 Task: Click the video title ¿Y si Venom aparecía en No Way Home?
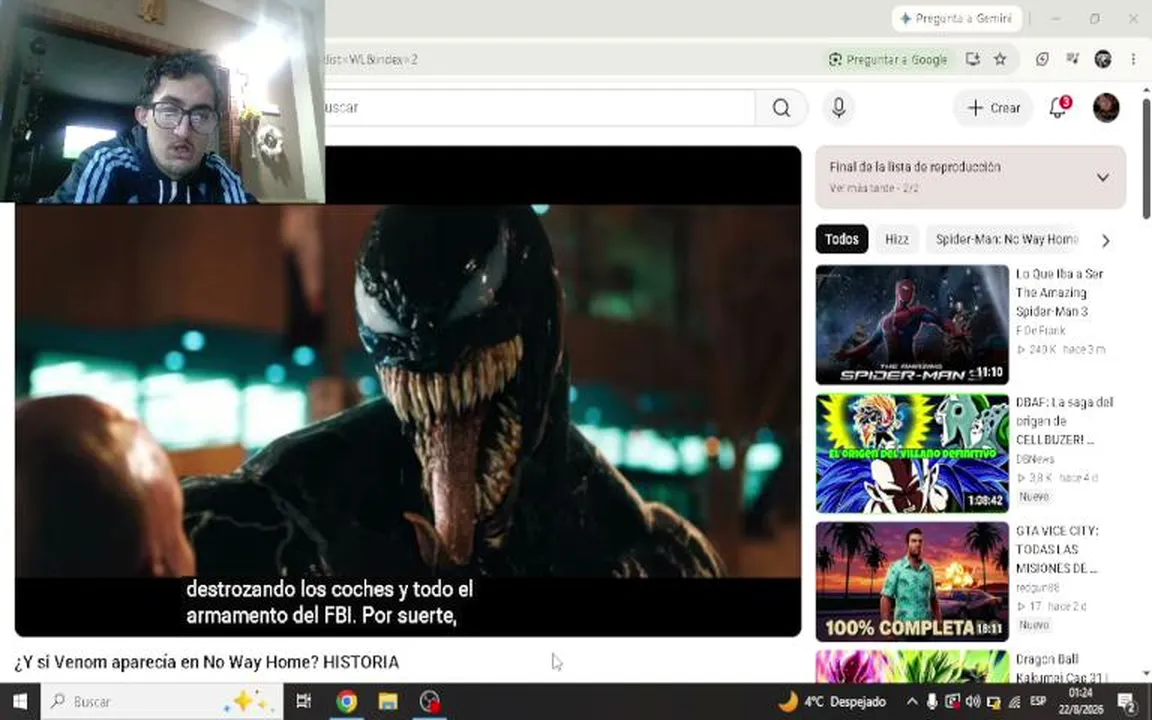tap(206, 662)
